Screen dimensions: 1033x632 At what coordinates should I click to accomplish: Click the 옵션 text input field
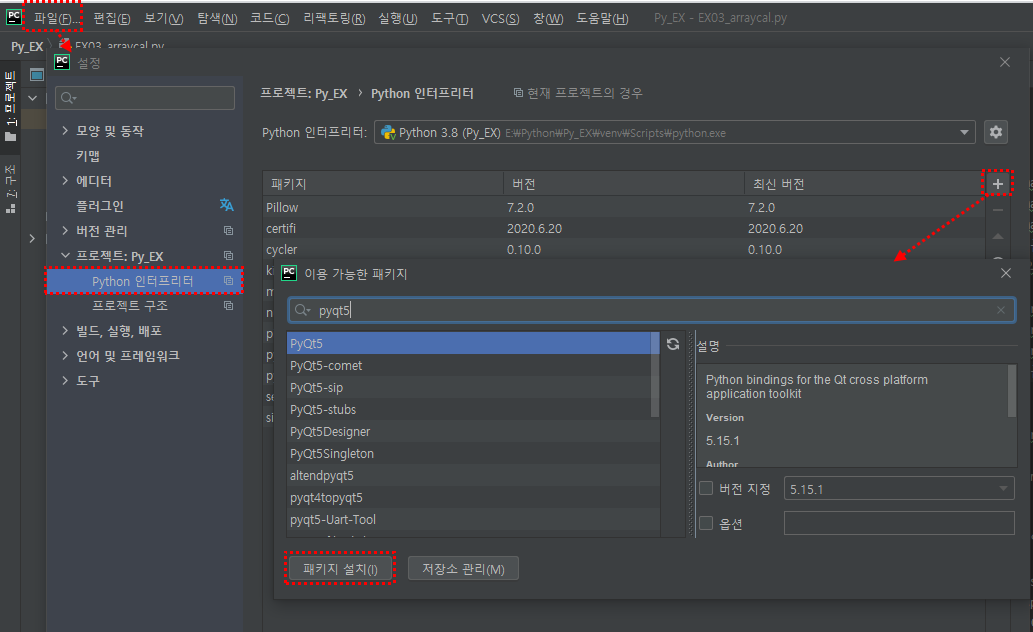point(899,523)
